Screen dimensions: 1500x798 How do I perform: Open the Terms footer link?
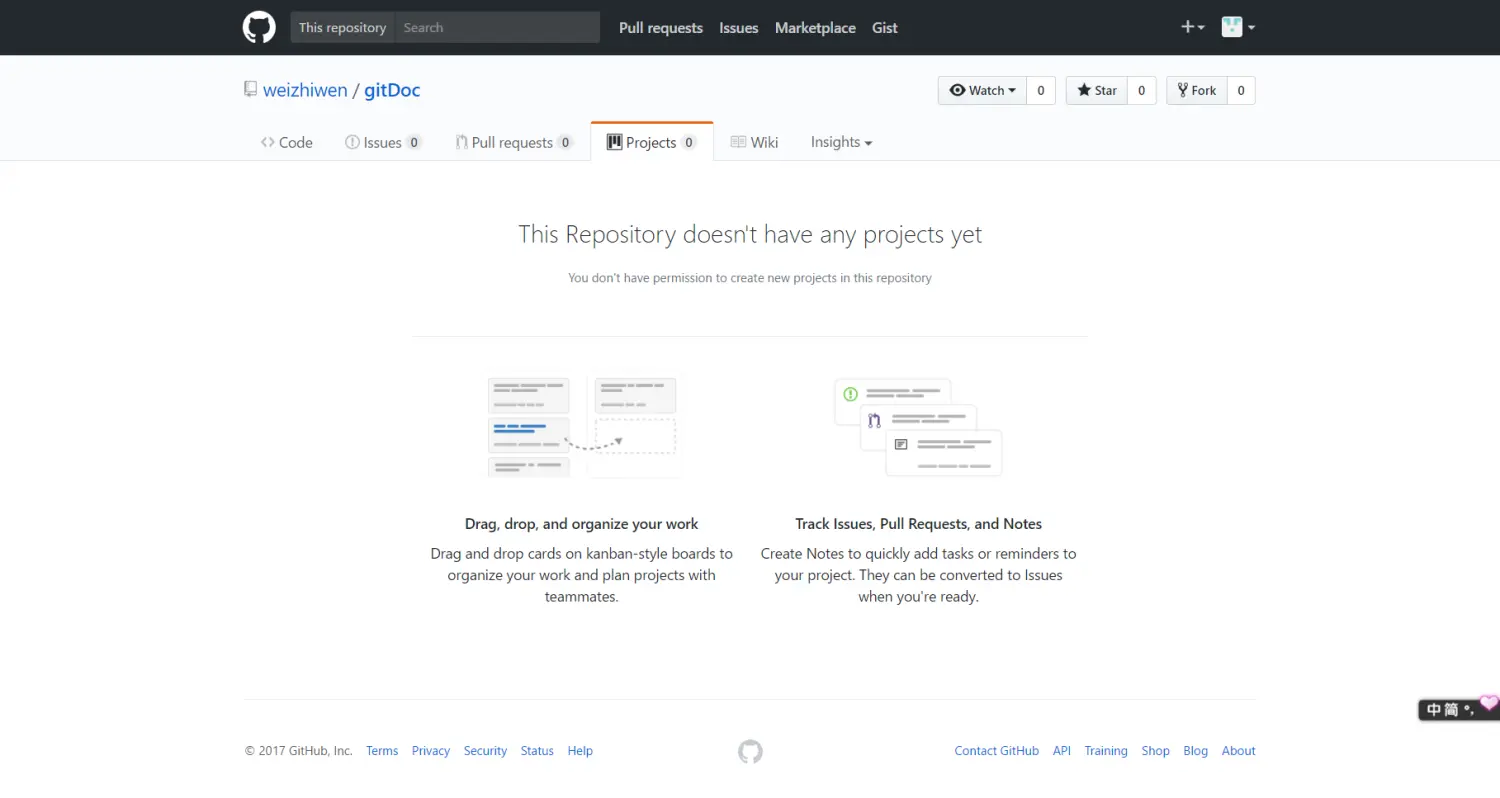click(x=382, y=751)
